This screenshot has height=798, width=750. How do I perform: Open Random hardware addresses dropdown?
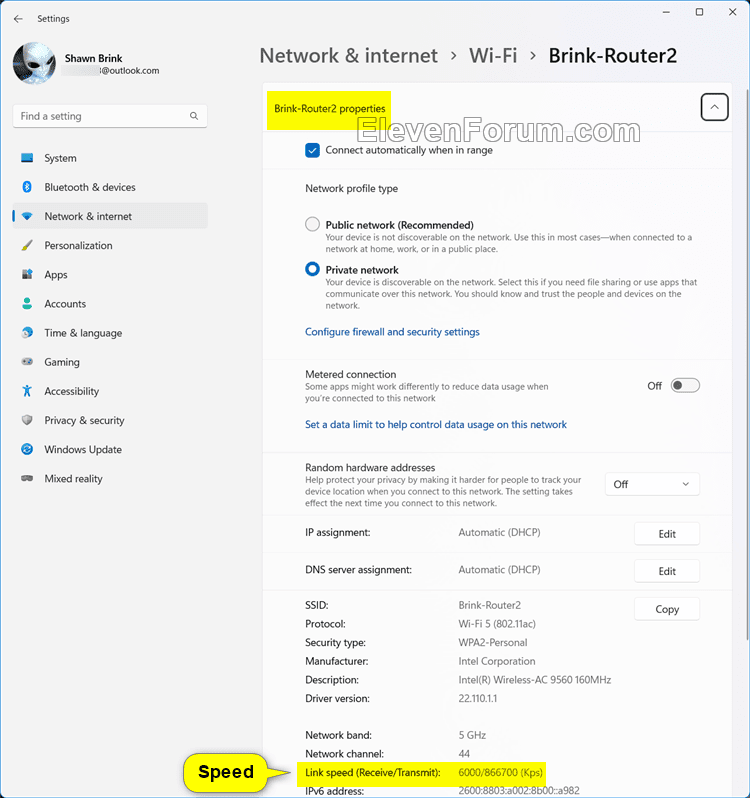tap(652, 484)
